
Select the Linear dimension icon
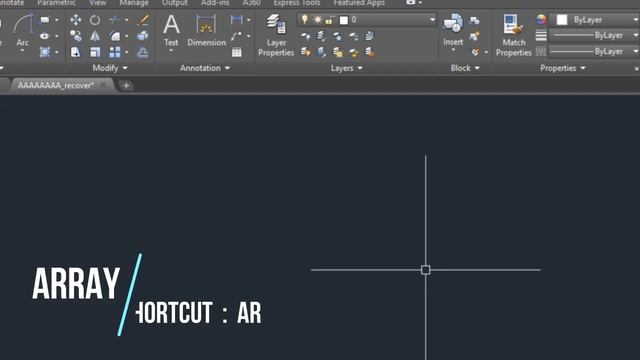click(x=236, y=20)
